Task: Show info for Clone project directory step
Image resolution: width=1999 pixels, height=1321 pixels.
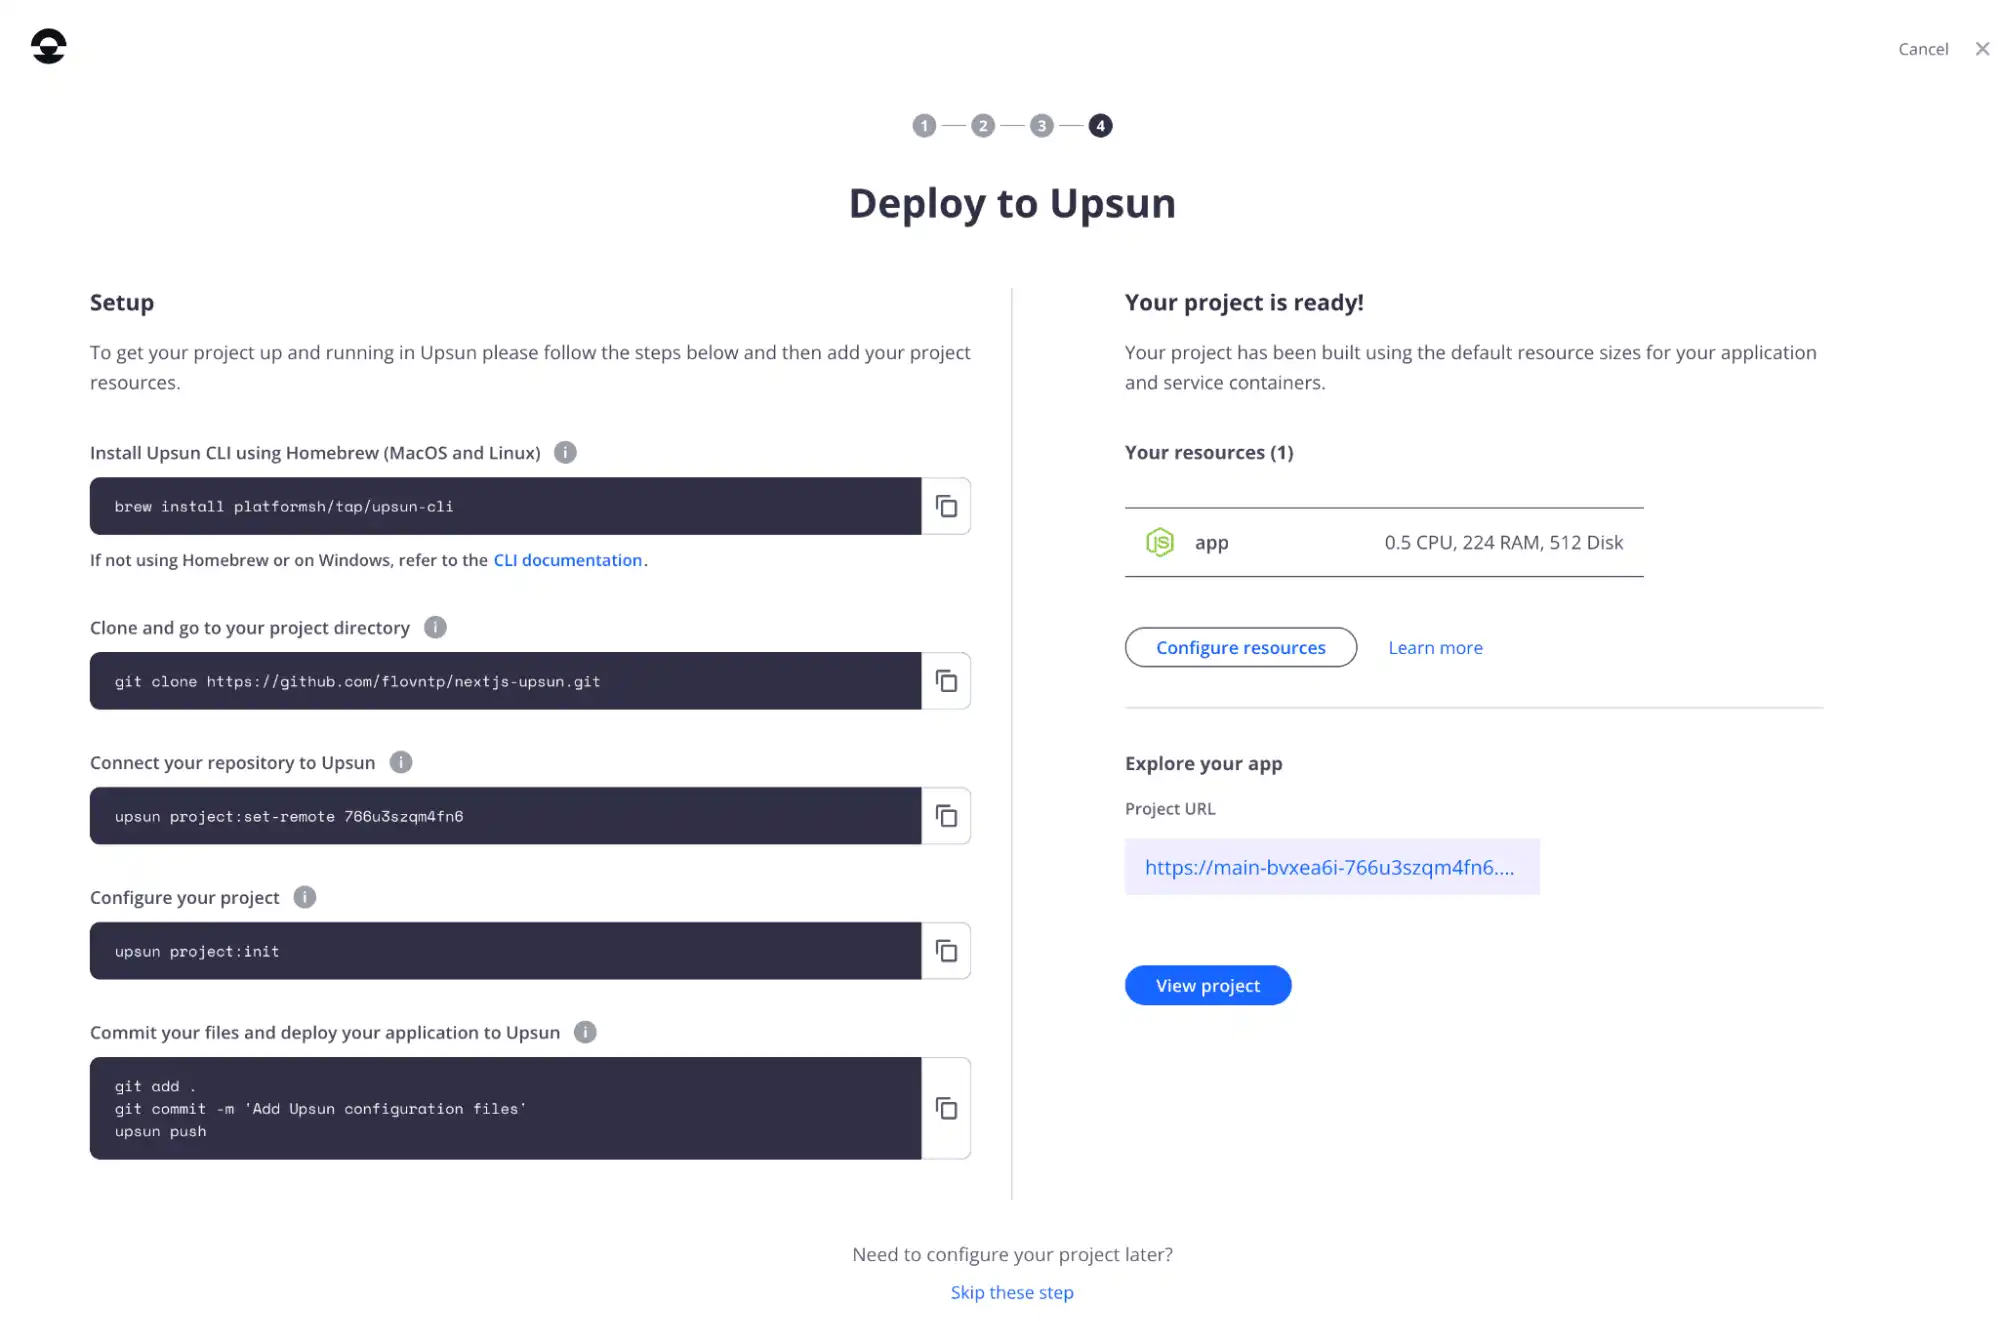Action: 435,627
